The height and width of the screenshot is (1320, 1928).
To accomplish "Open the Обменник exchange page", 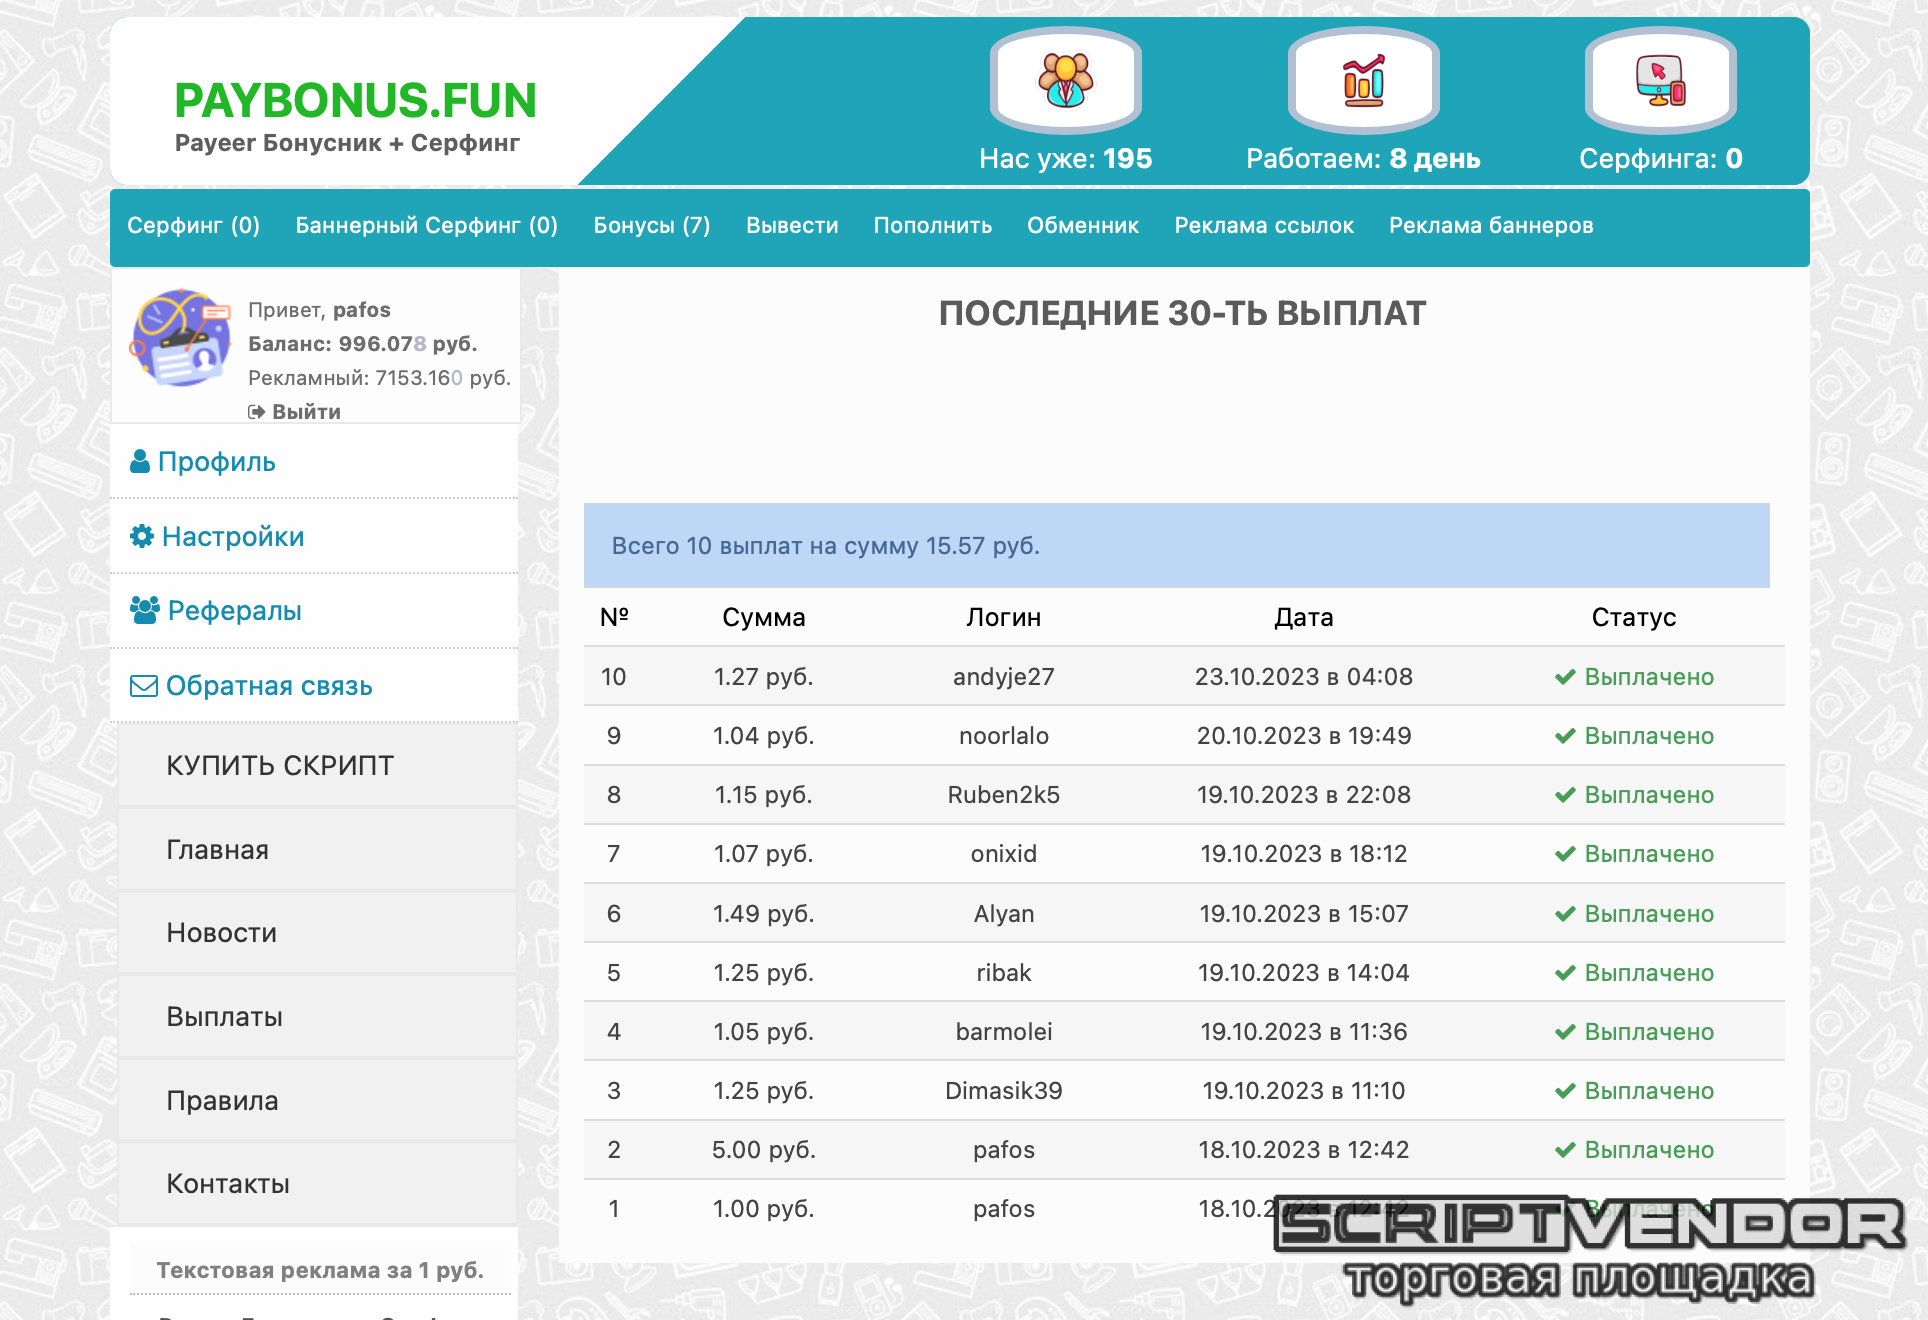I will [x=1083, y=226].
